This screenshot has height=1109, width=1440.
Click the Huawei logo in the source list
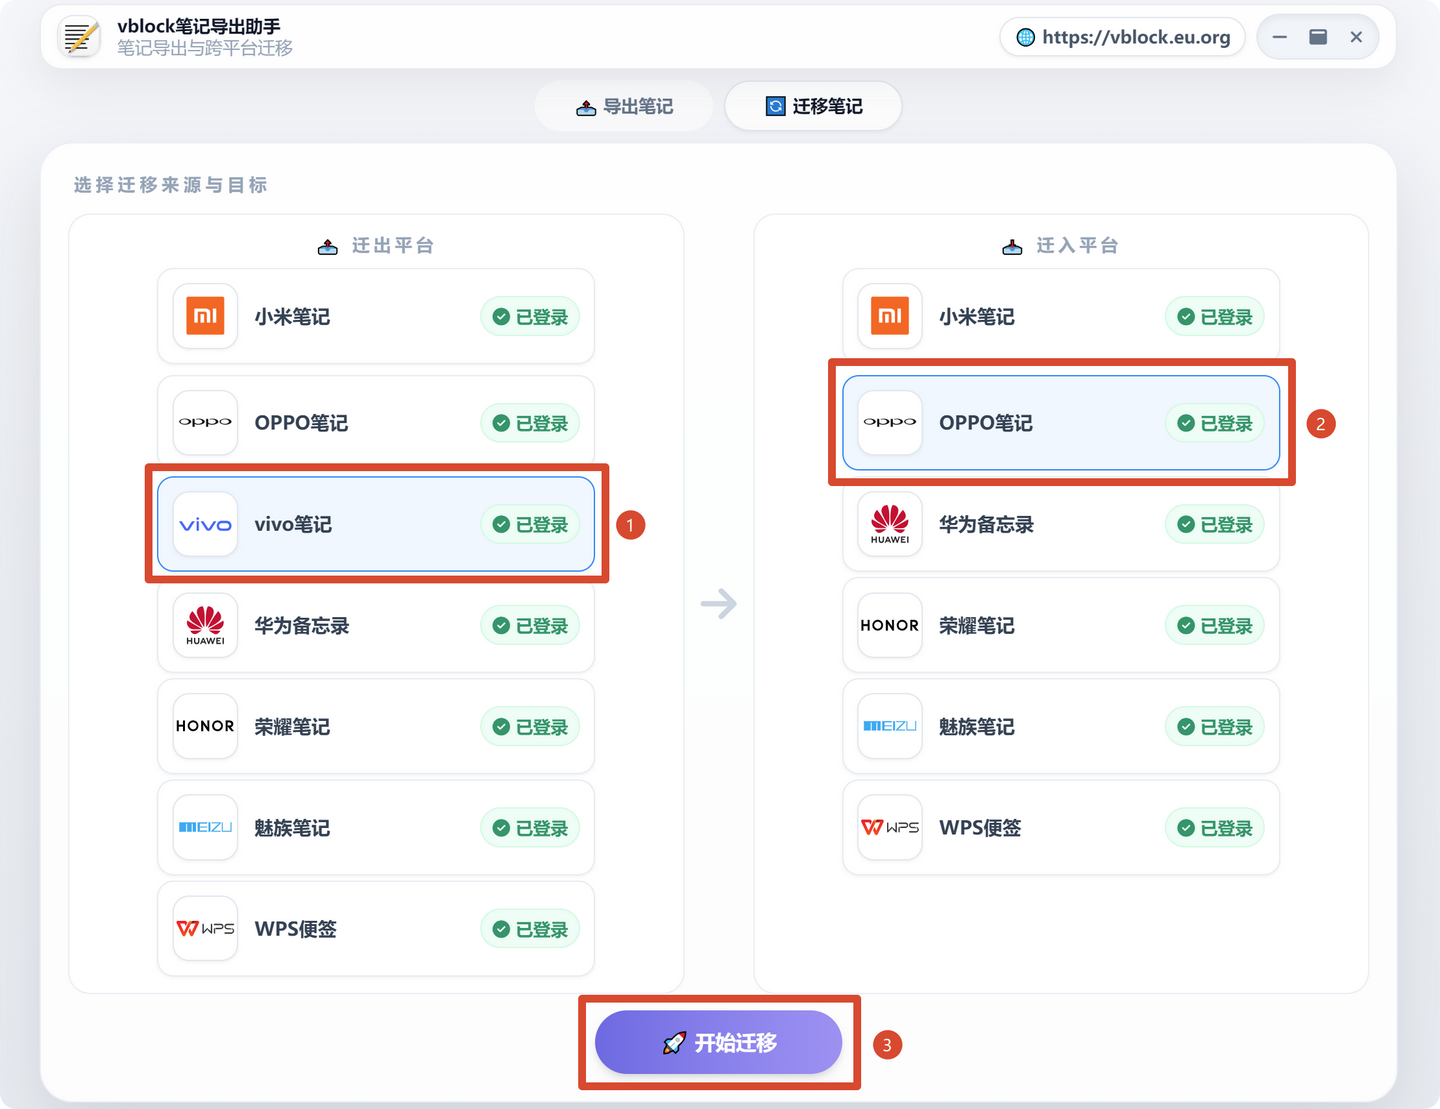(x=205, y=625)
